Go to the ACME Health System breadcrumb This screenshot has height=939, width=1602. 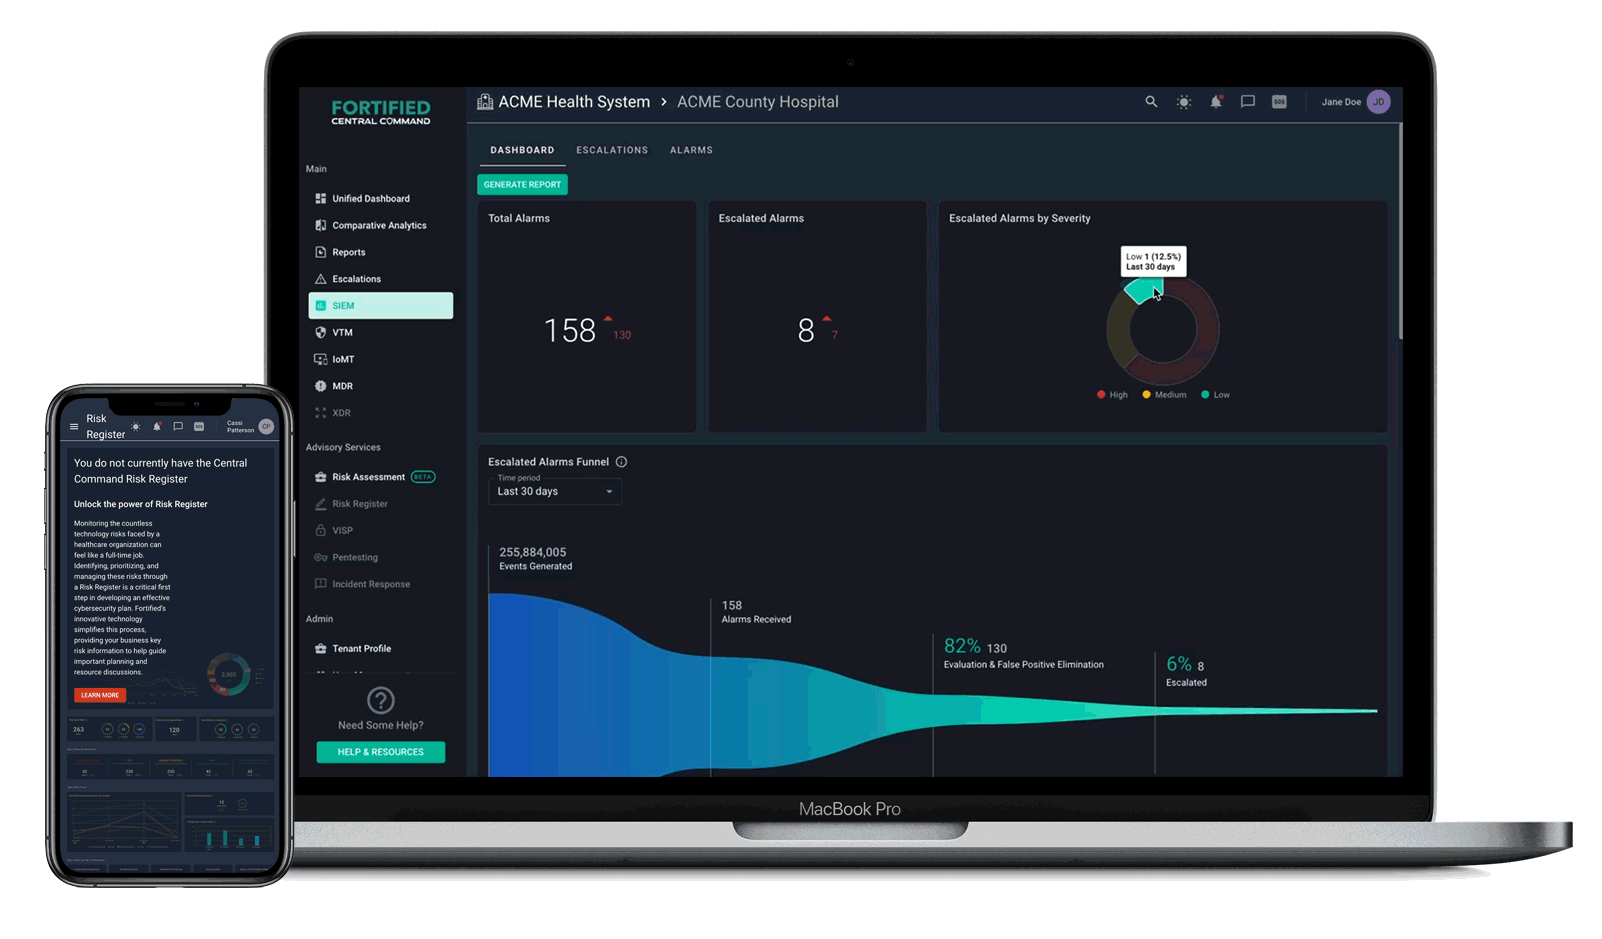[x=574, y=102]
